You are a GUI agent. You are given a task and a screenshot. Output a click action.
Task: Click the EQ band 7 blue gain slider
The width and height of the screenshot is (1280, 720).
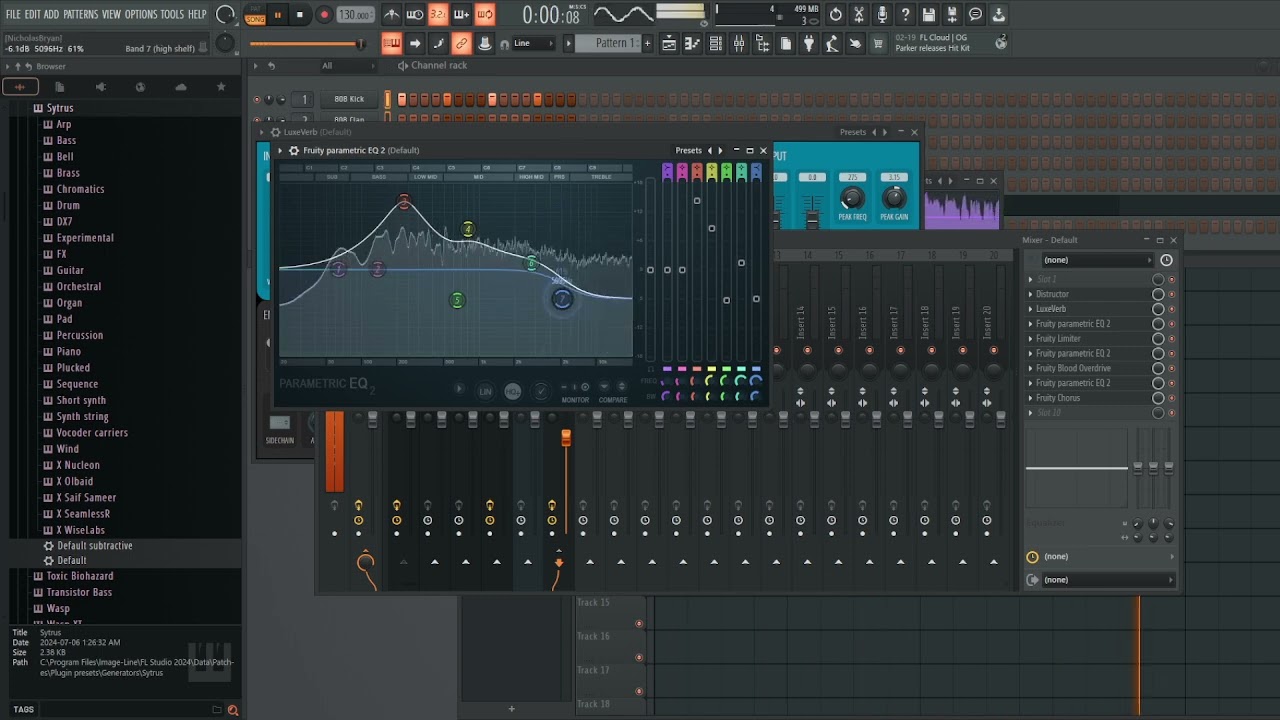(756, 299)
